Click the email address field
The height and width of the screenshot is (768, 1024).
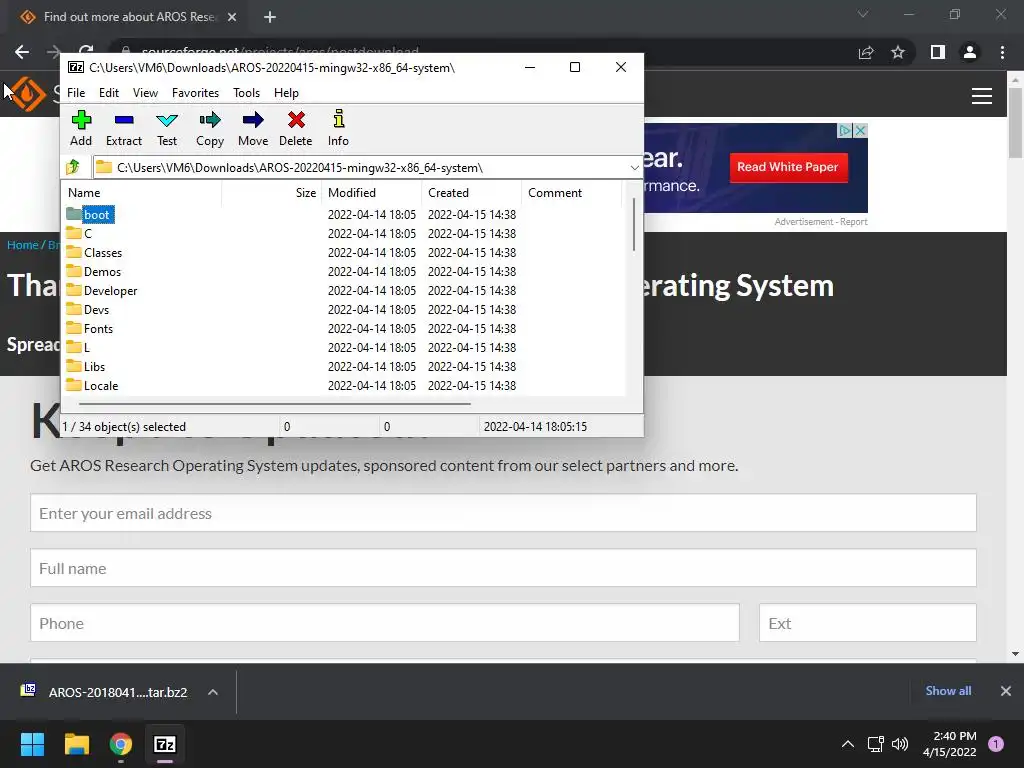tap(503, 513)
